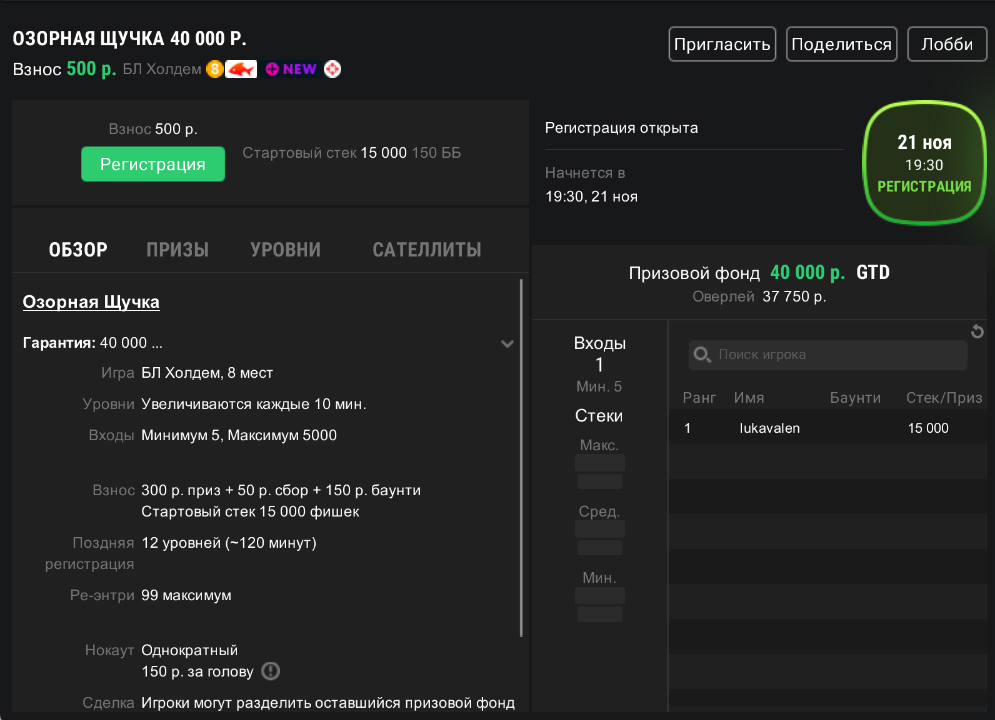The image size is (995, 720).
Task: Select the Сателлиты tab
Action: tap(426, 250)
